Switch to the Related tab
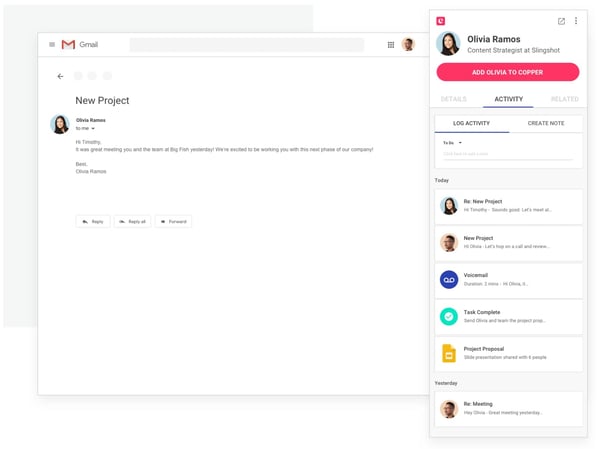 tap(564, 99)
